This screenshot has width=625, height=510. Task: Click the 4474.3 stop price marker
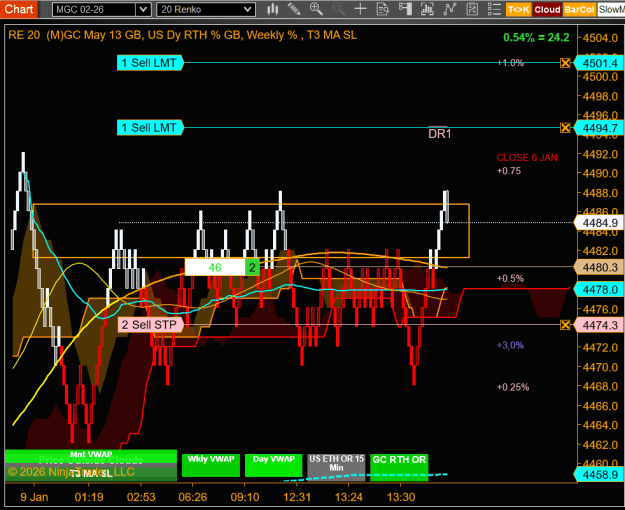599,325
